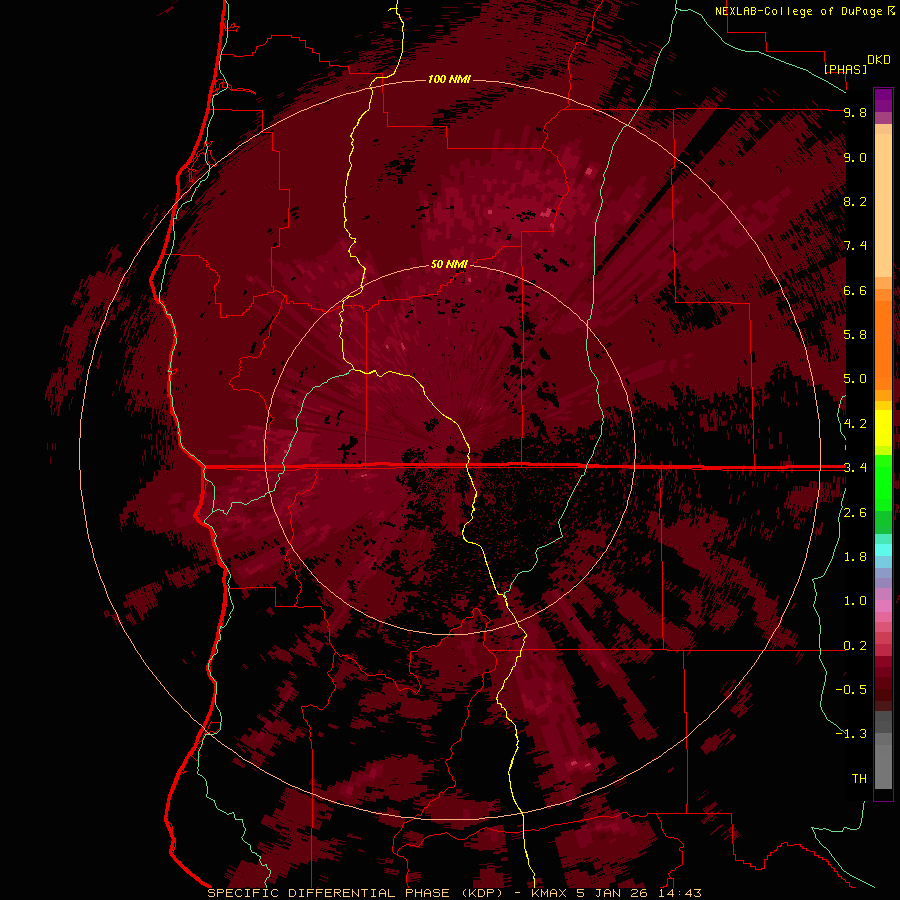The image size is (900, 900).
Task: Click the "DKD" label above the color scale
Action: click(879, 60)
